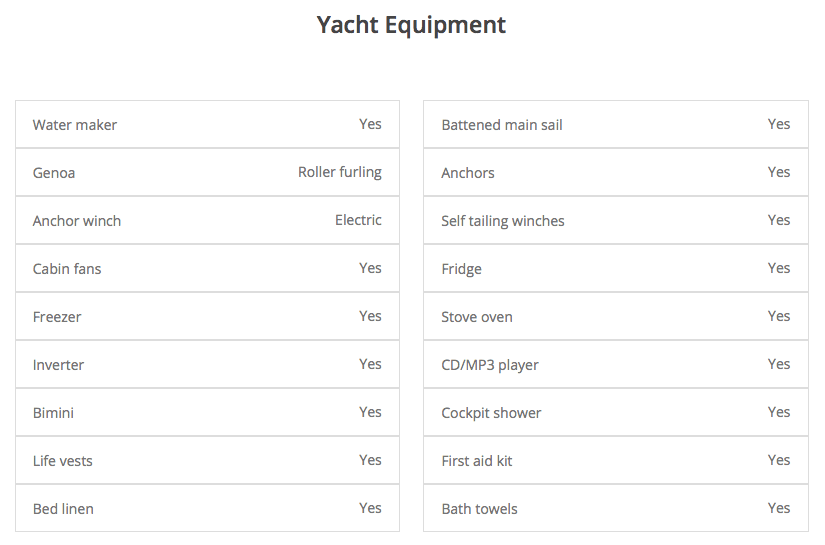Click the Electric value text

click(358, 220)
